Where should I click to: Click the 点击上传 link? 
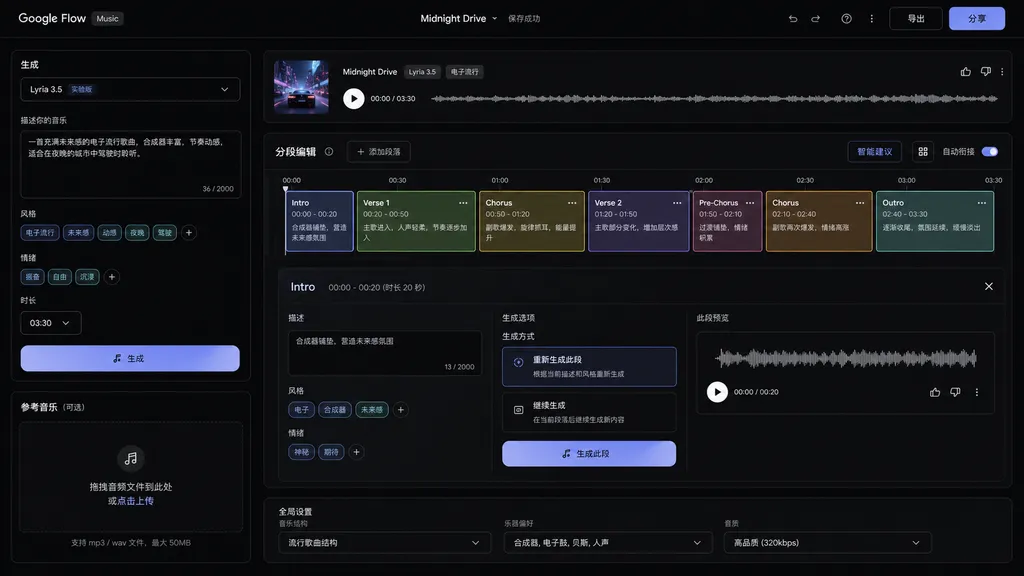135,501
